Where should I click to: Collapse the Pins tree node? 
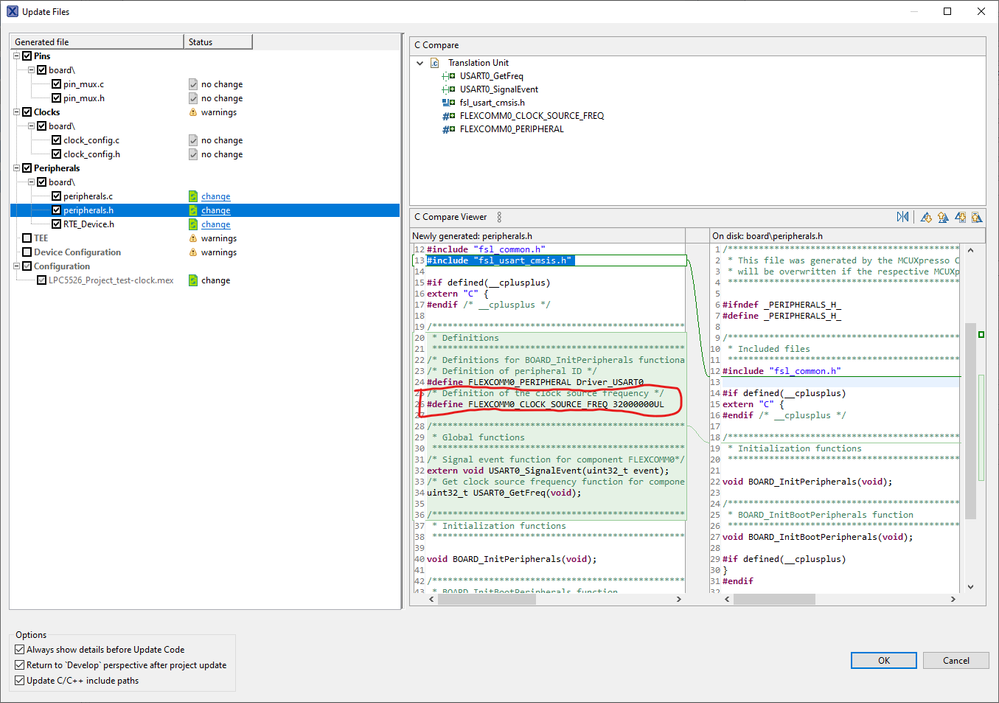[17, 56]
